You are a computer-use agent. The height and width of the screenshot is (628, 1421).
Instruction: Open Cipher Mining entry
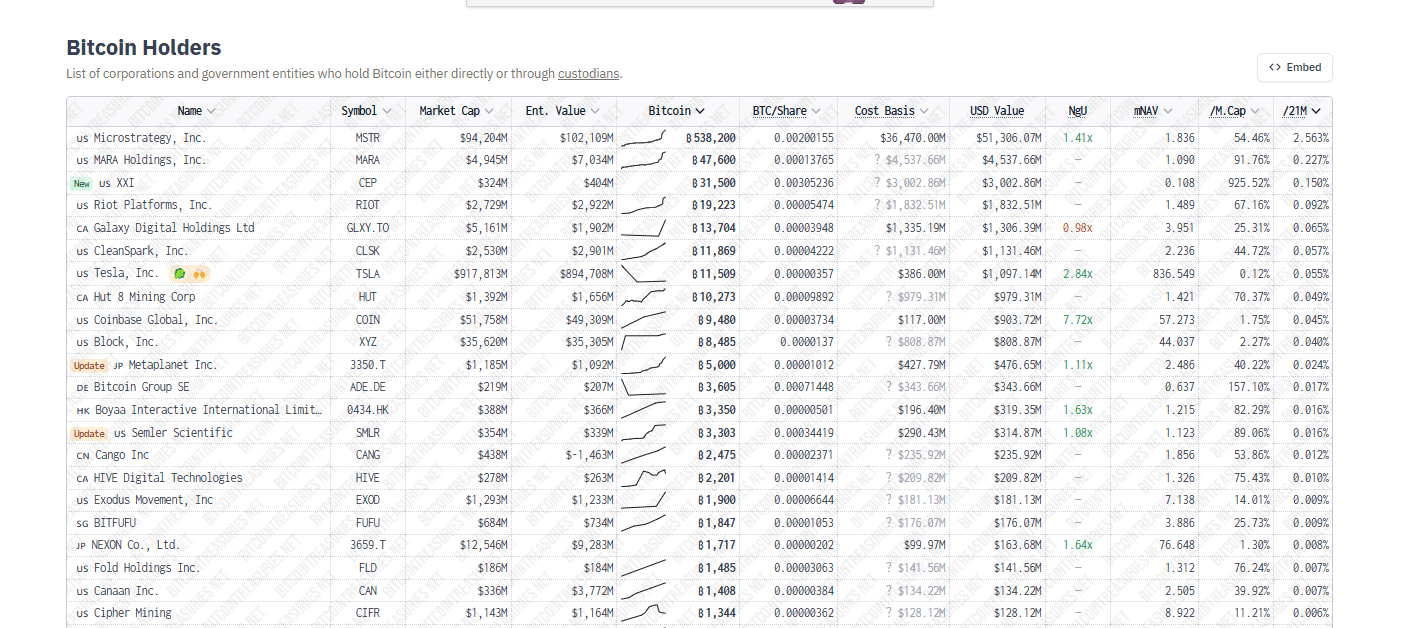pos(132,613)
